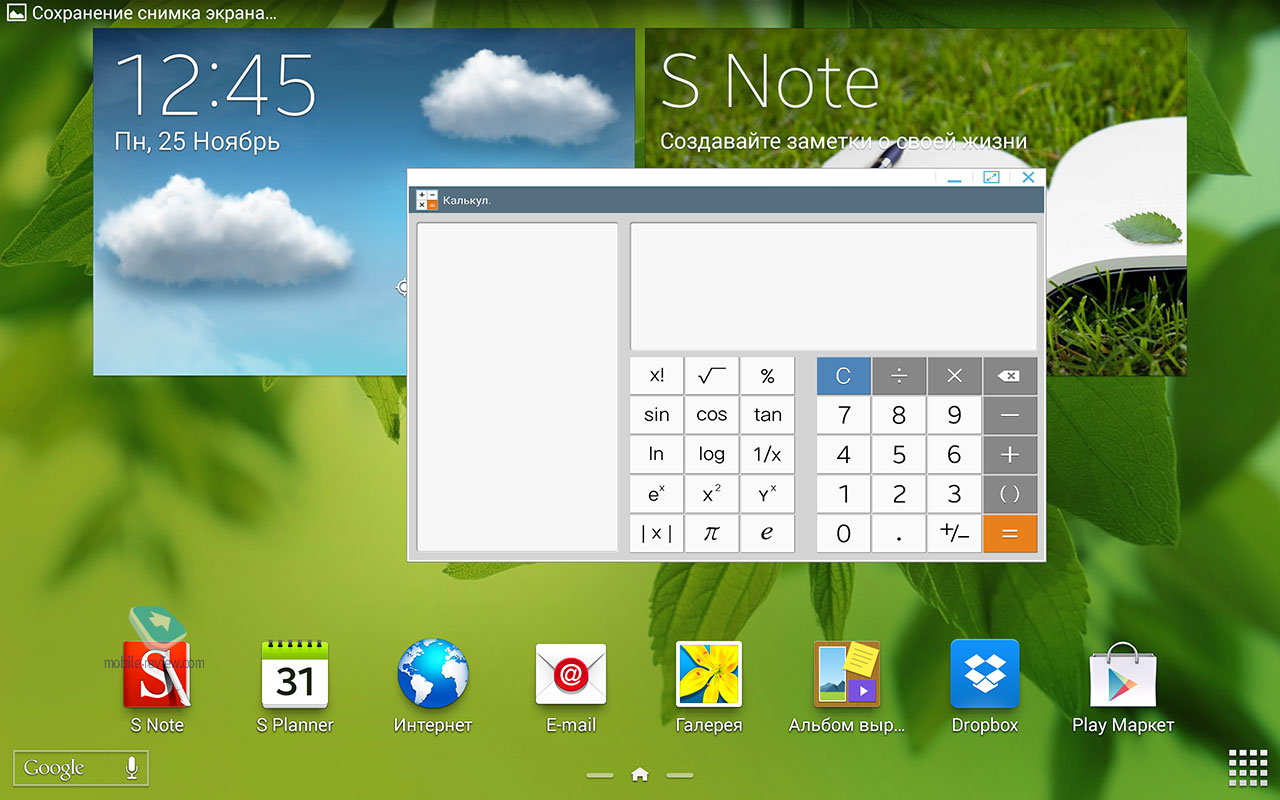This screenshot has width=1280, height=800.
Task: Tap the ln key
Action: (657, 454)
